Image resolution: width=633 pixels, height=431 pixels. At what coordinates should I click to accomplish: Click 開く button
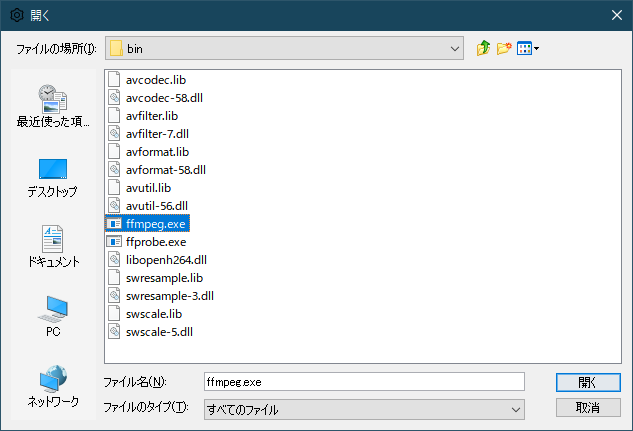[588, 382]
